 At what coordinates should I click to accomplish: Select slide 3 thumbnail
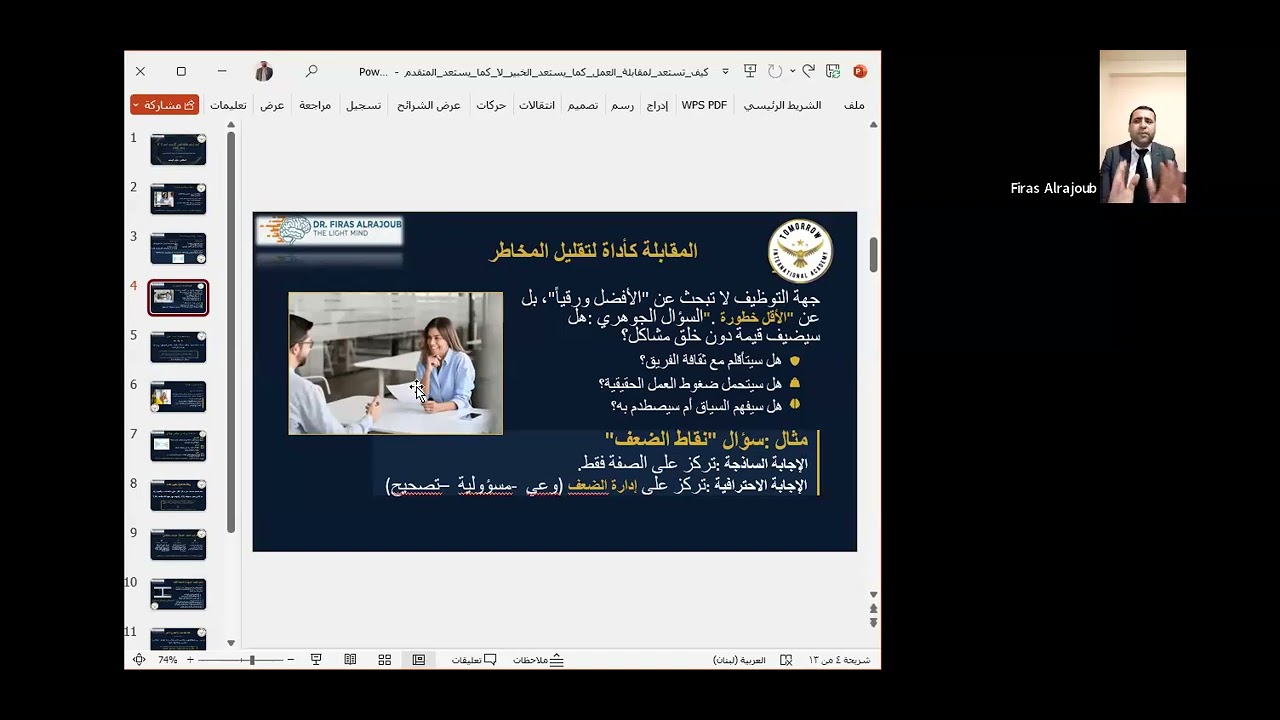(x=178, y=248)
